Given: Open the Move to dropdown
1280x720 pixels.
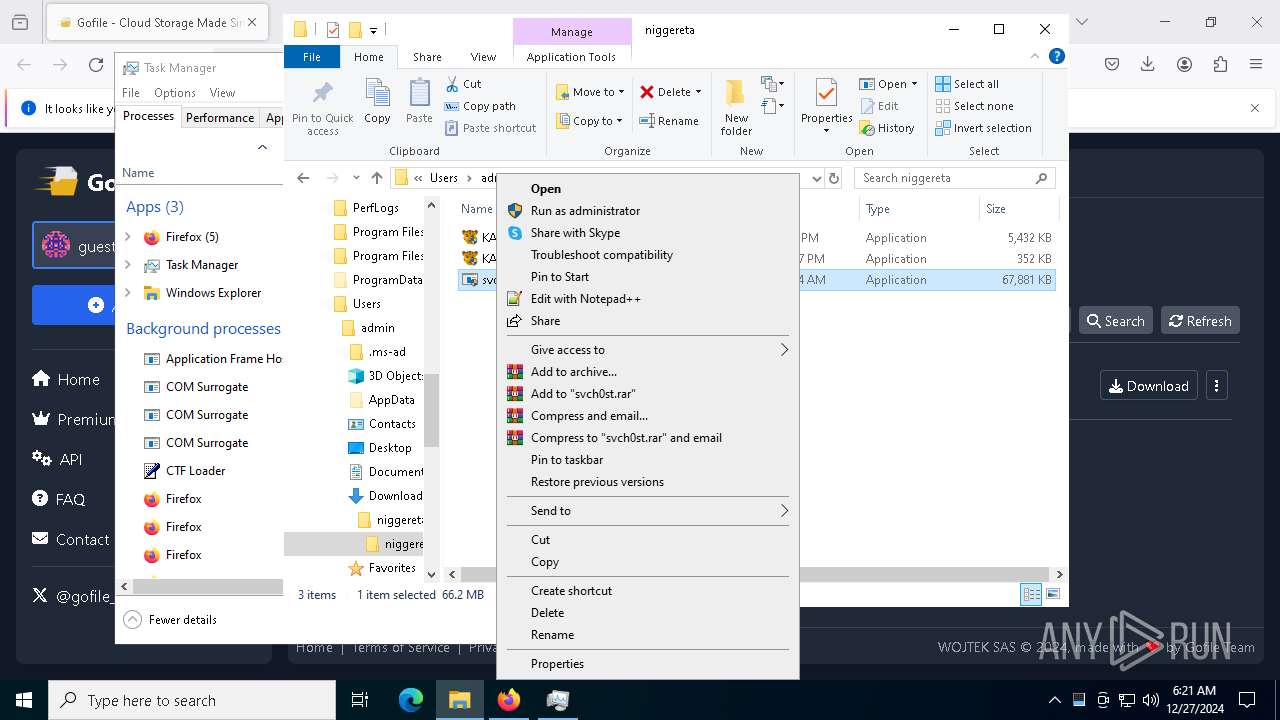Looking at the screenshot, I should pos(590,92).
